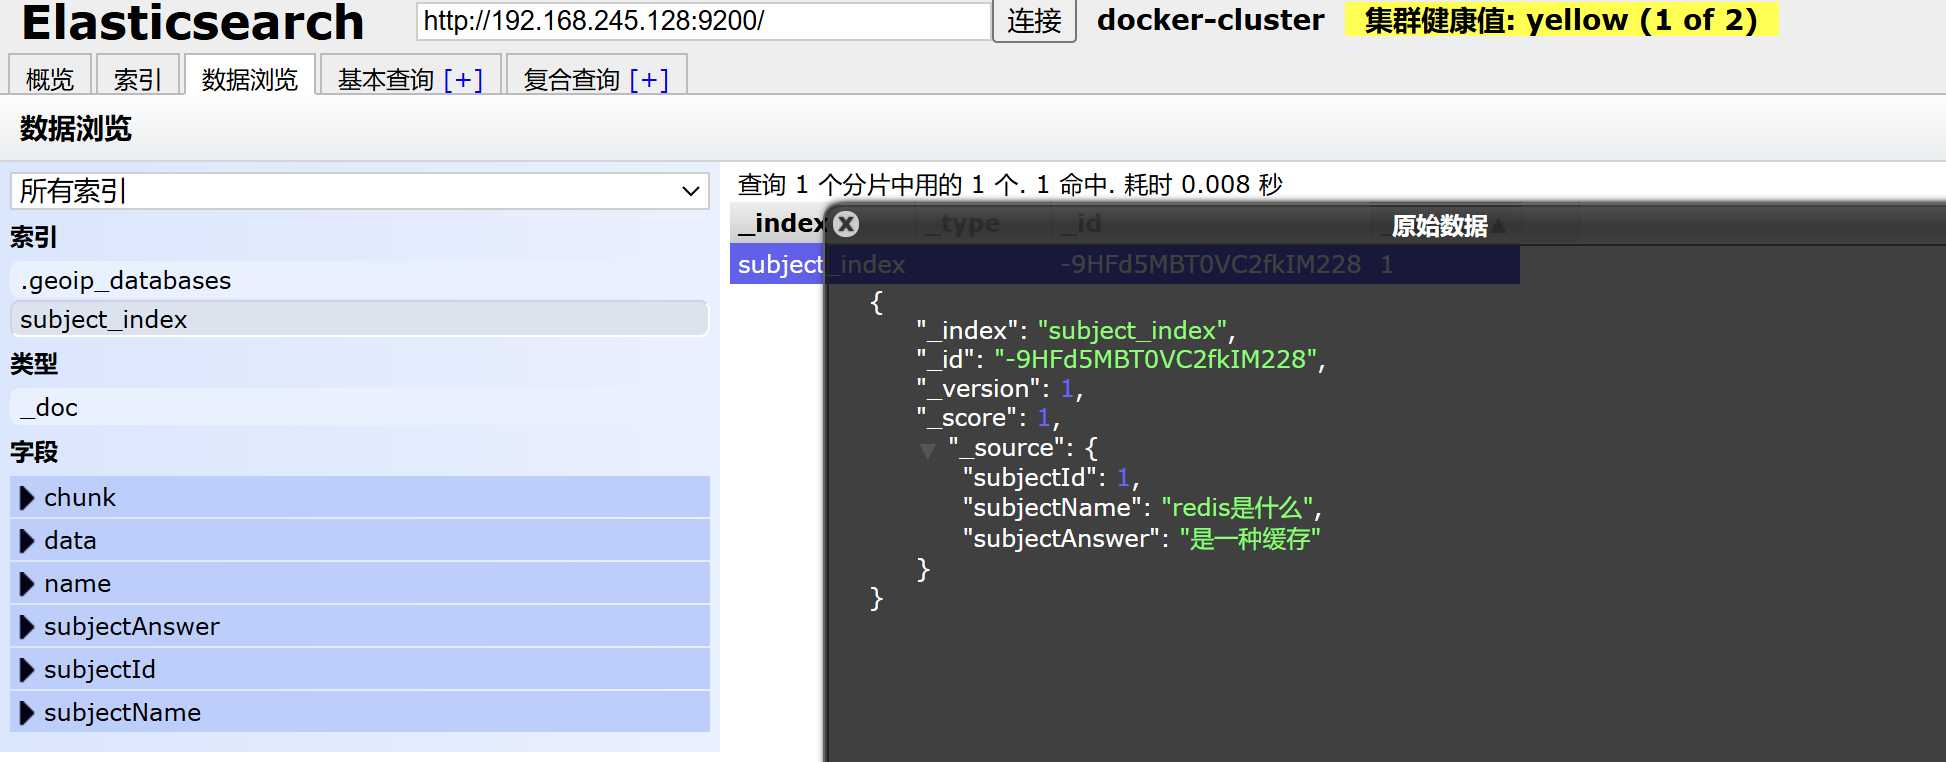Expand the subjectName field

(x=27, y=713)
